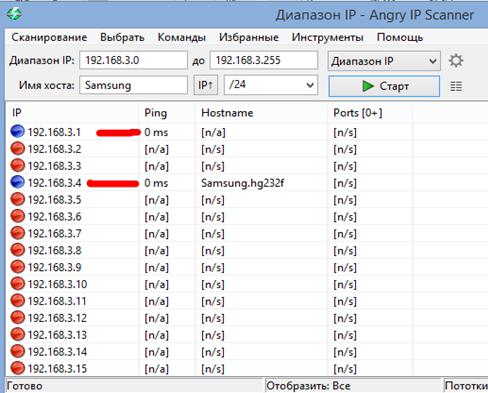Click red status icon of 192.168.3.3

coord(17,165)
